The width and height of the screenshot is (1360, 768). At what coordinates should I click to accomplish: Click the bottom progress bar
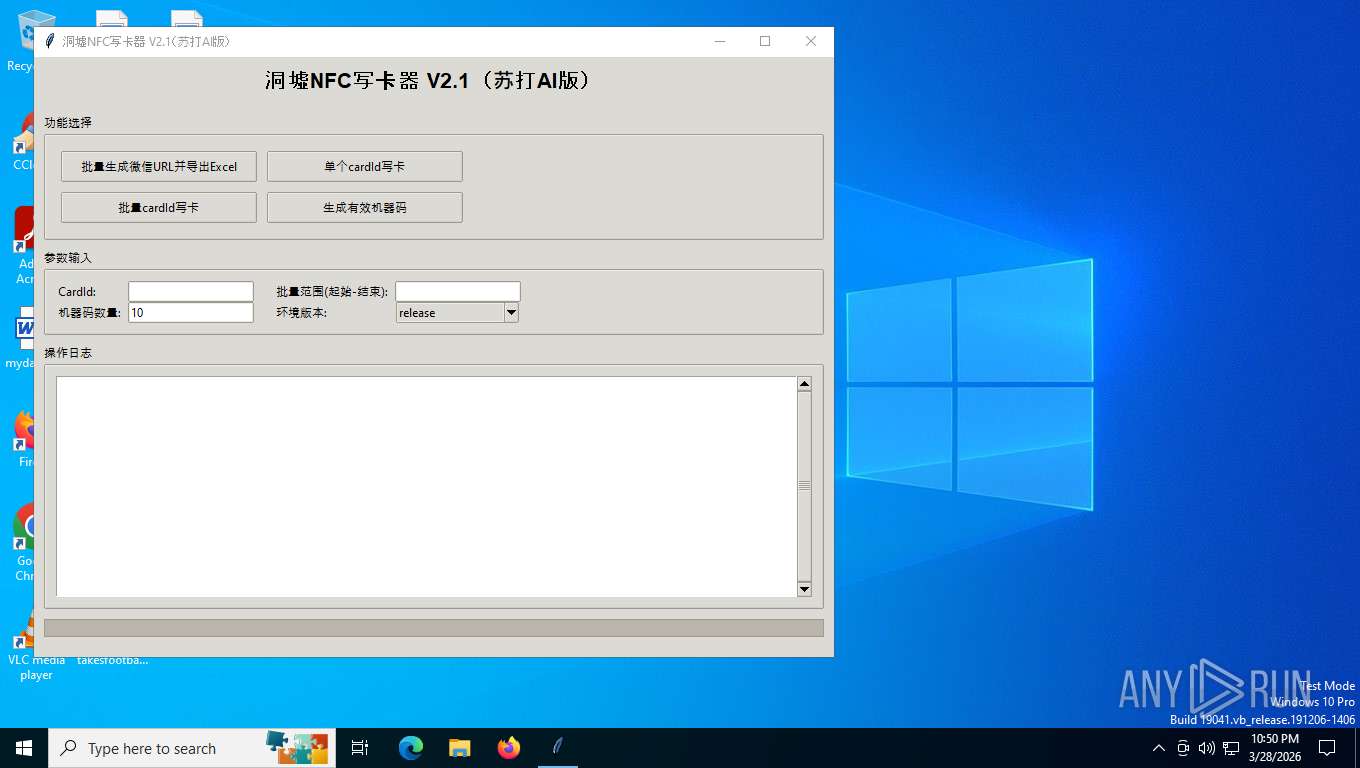tap(434, 628)
